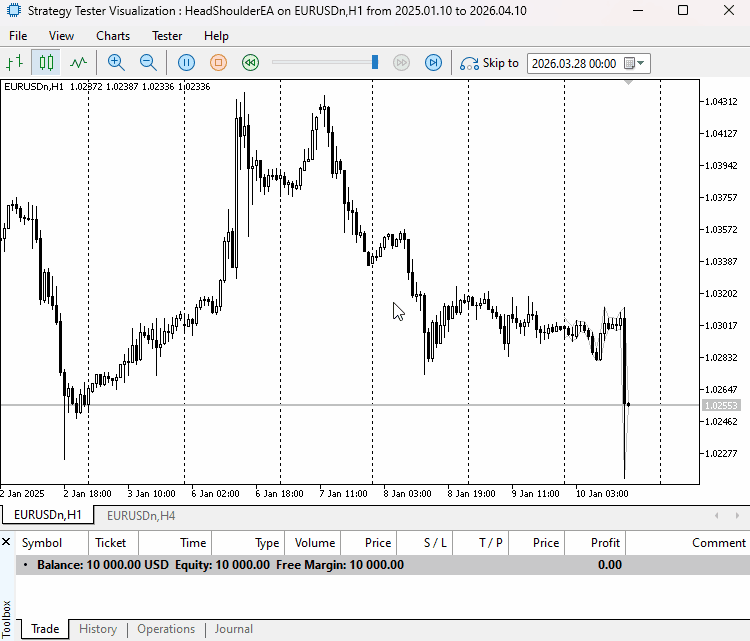Click the T / P column header
This screenshot has width=750, height=641.
(x=481, y=543)
